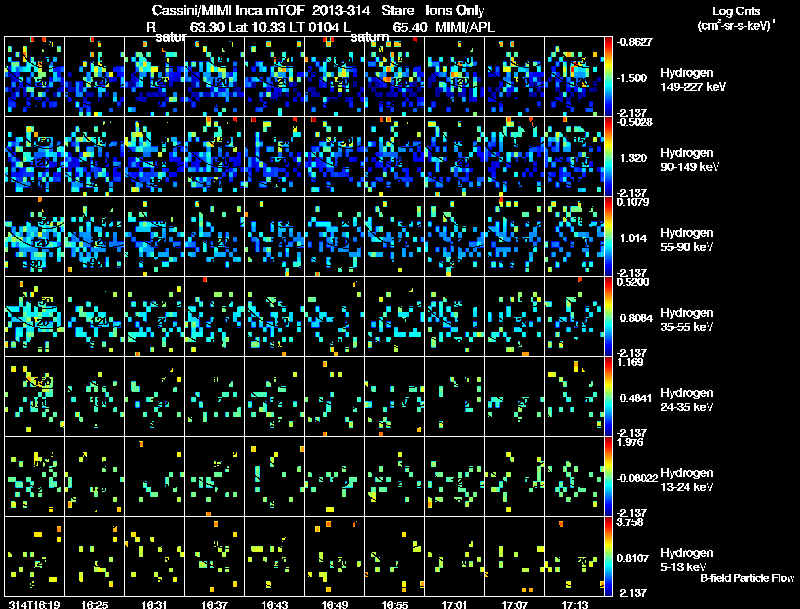Viewport: 800px width, 609px height.
Task: Open the 24-35 keV panel at 16:19
Action: pos(34,396)
